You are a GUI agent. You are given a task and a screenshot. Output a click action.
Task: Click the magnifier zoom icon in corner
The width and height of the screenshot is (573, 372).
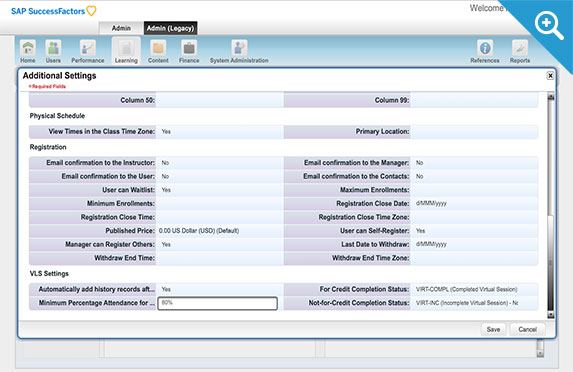click(x=549, y=25)
